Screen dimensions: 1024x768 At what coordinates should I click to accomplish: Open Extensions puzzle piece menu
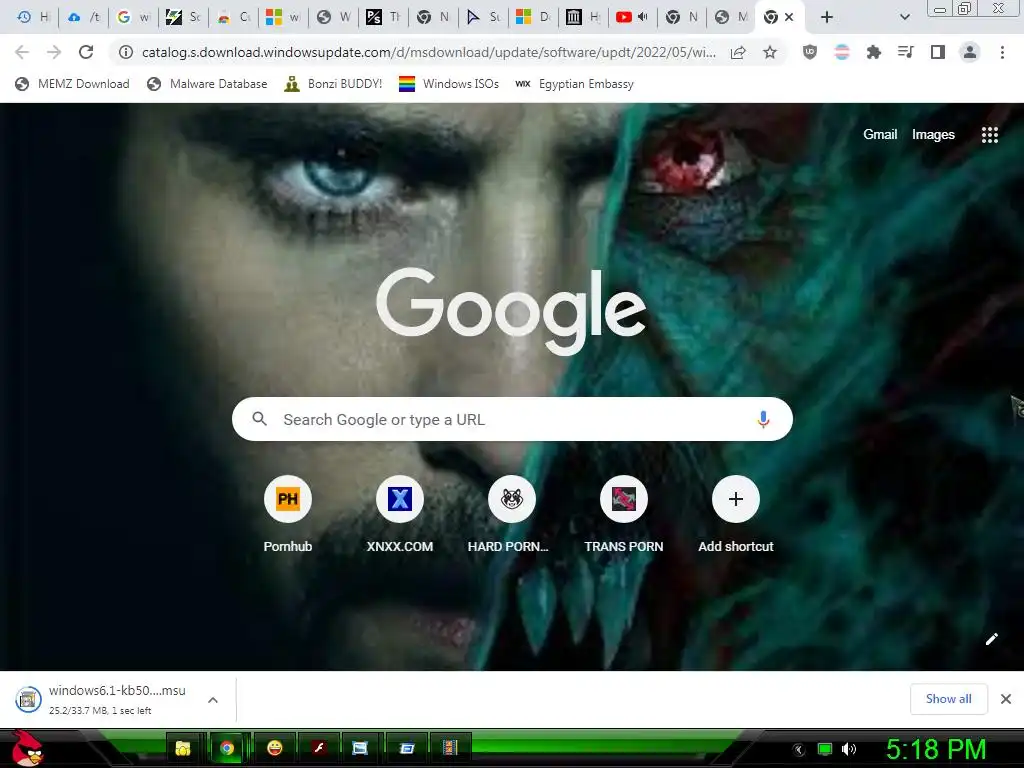click(x=874, y=52)
